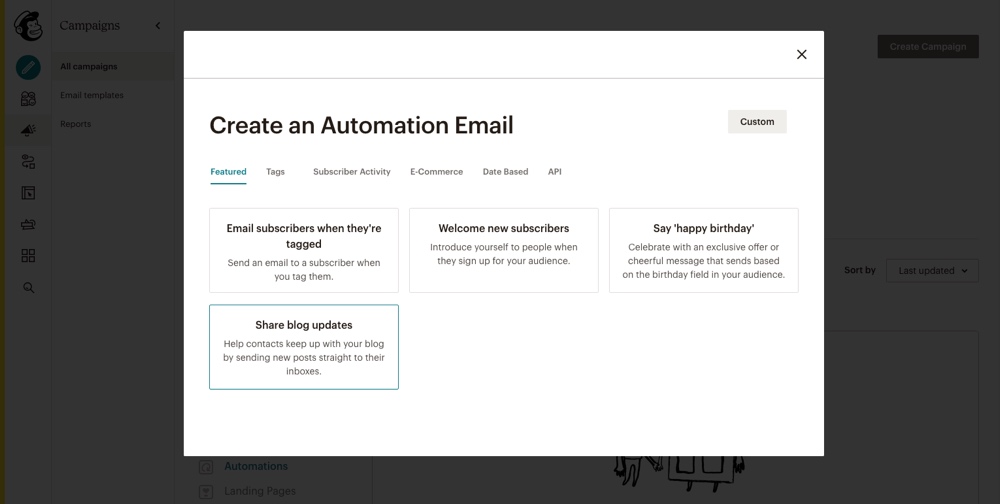The height and width of the screenshot is (504, 1000).
Task: Choose Email subscribers when they're tagged card
Action: click(304, 251)
